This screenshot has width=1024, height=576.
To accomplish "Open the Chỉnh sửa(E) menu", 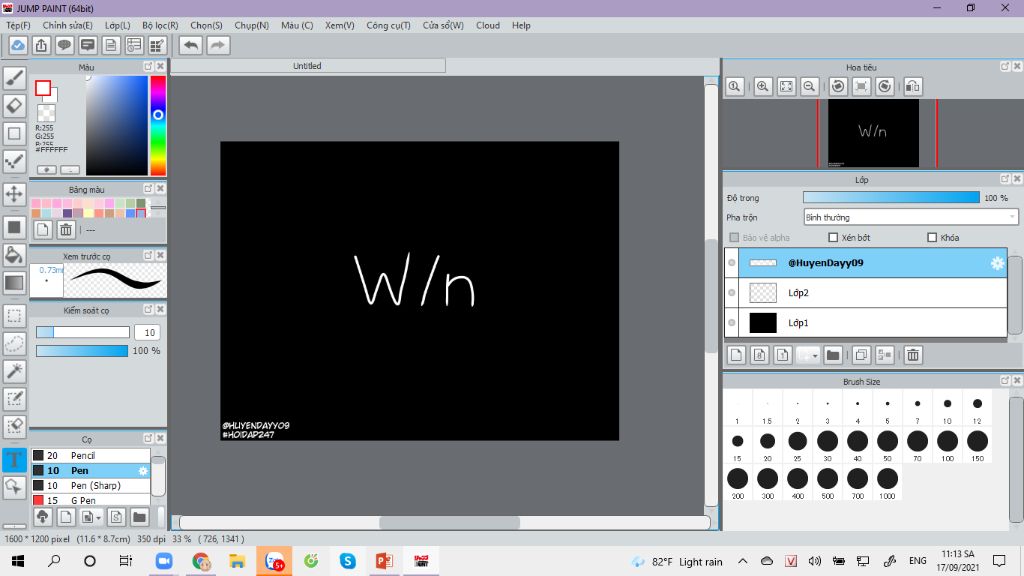I will click(67, 25).
